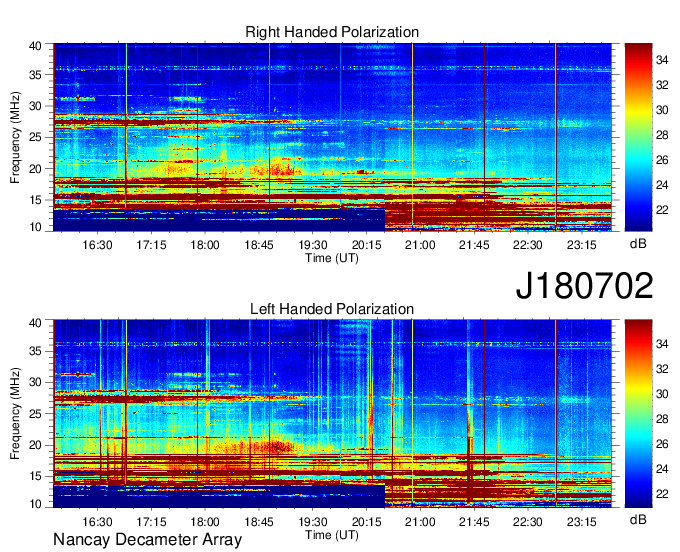680x552 pixels.
Task: Click the 21:45 time tick of Right Handed plot
Action: pos(474,245)
